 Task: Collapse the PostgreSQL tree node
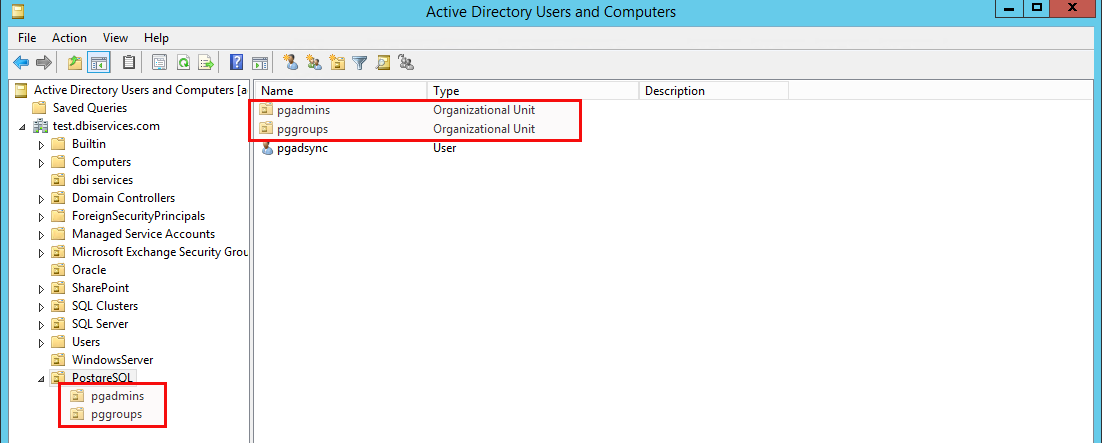pyautogui.click(x=41, y=379)
